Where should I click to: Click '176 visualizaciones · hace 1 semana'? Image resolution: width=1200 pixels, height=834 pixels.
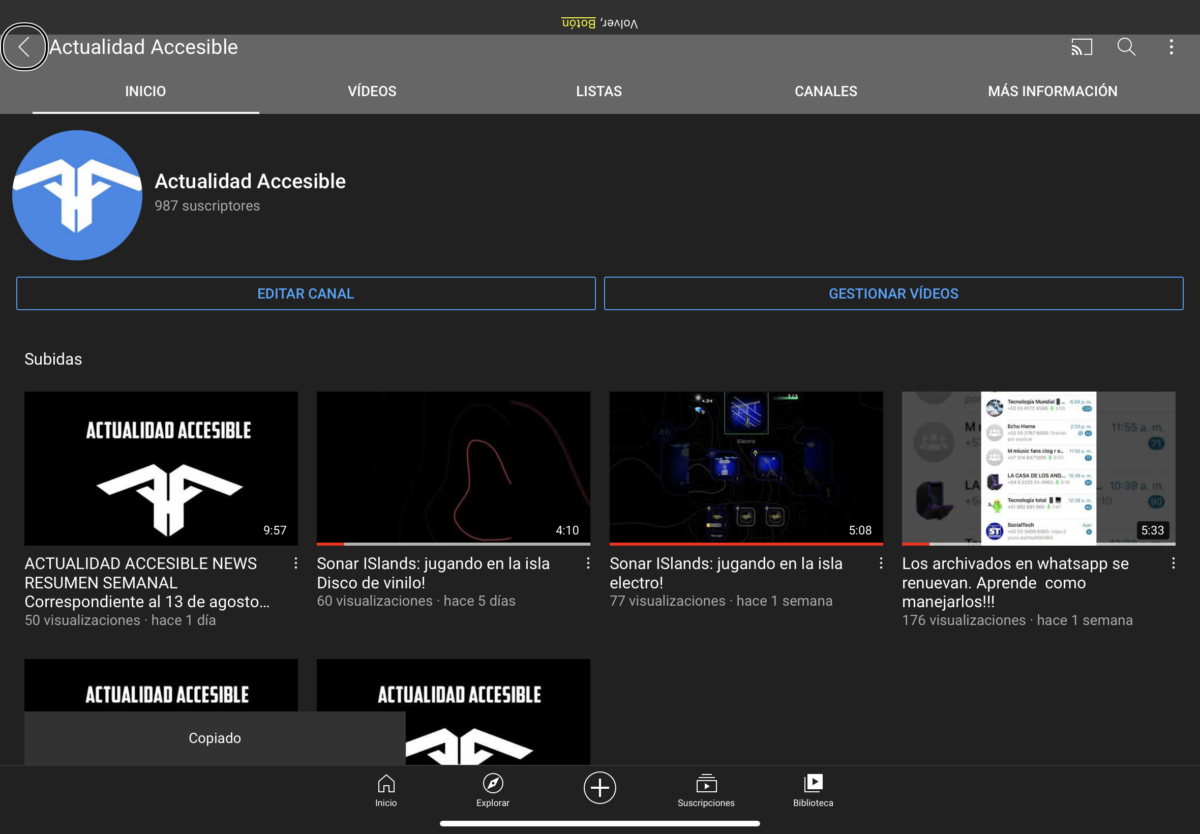coord(1017,620)
